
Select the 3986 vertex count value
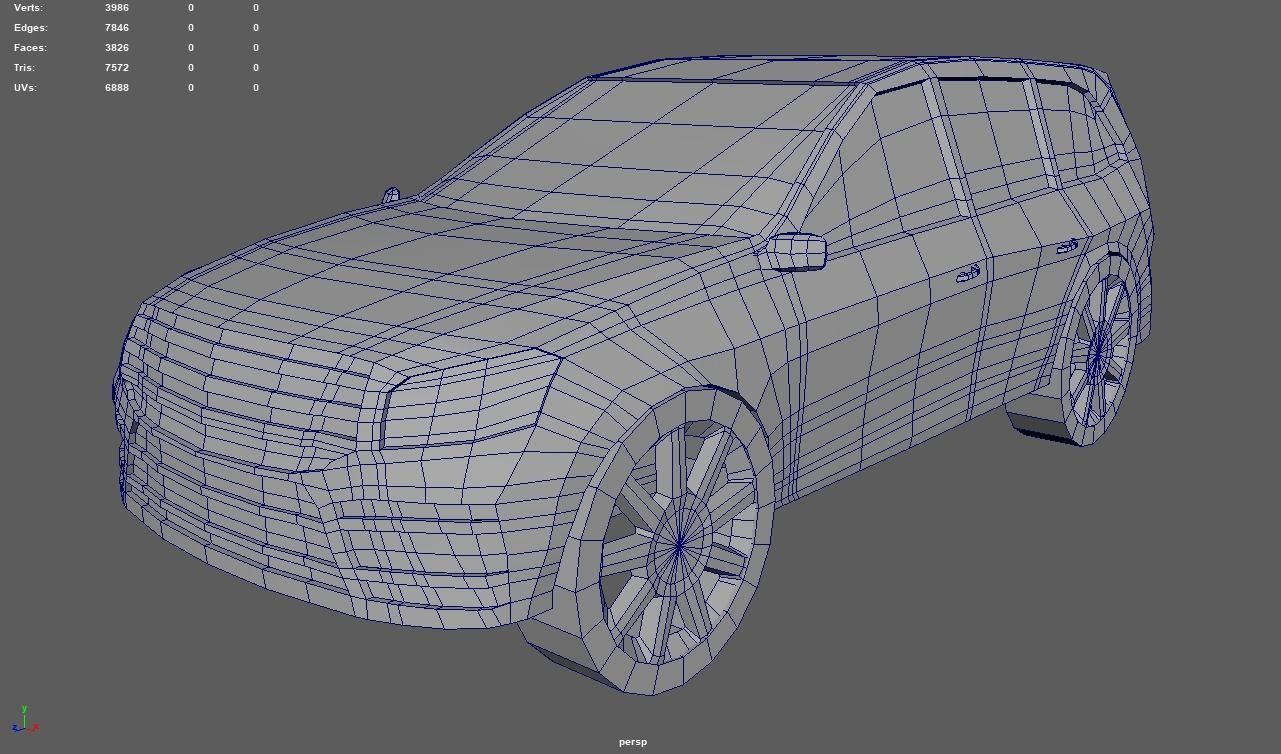coord(117,7)
